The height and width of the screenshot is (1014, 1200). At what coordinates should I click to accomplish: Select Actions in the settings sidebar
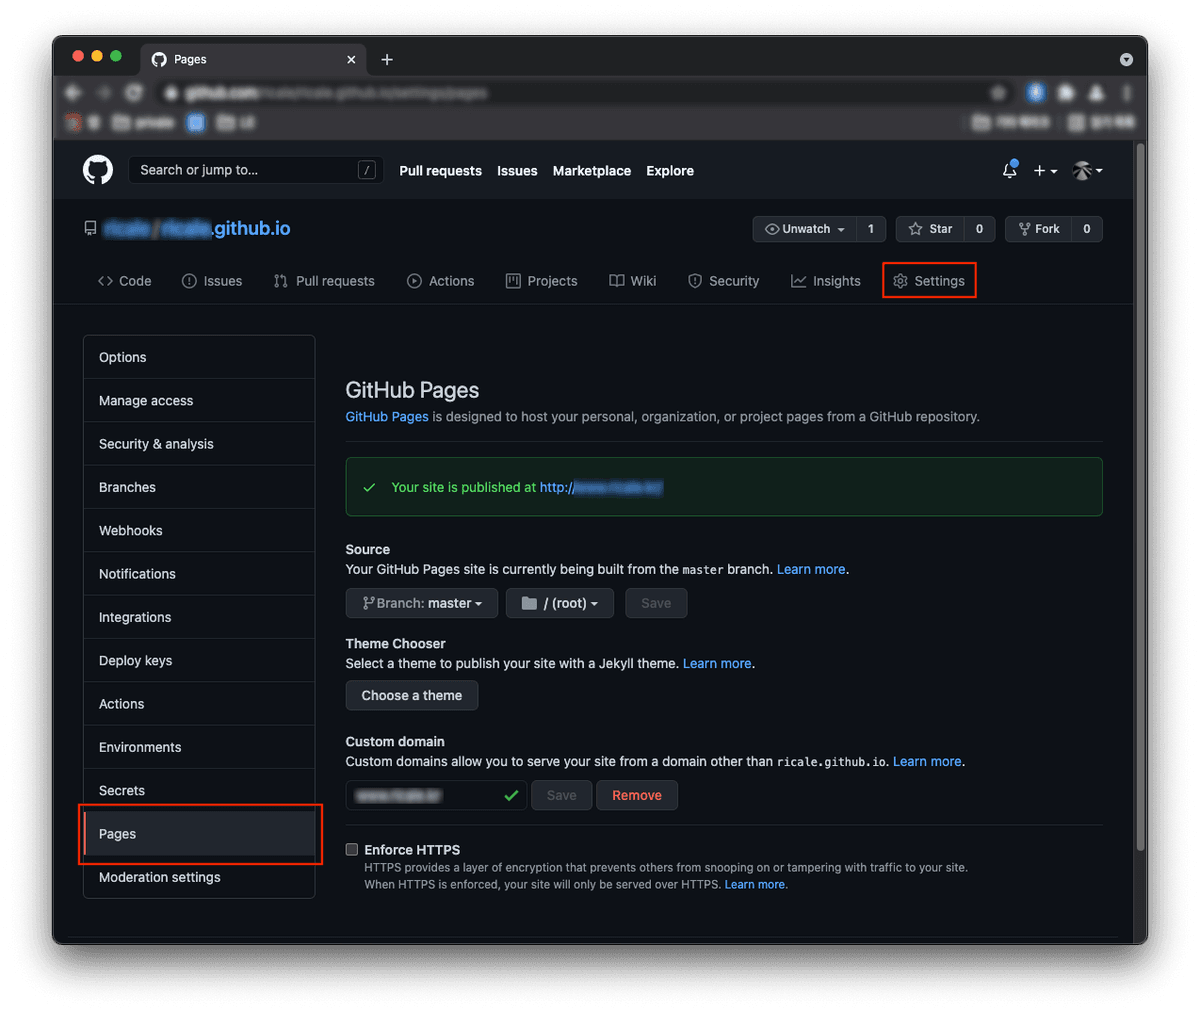pyautogui.click(x=199, y=703)
